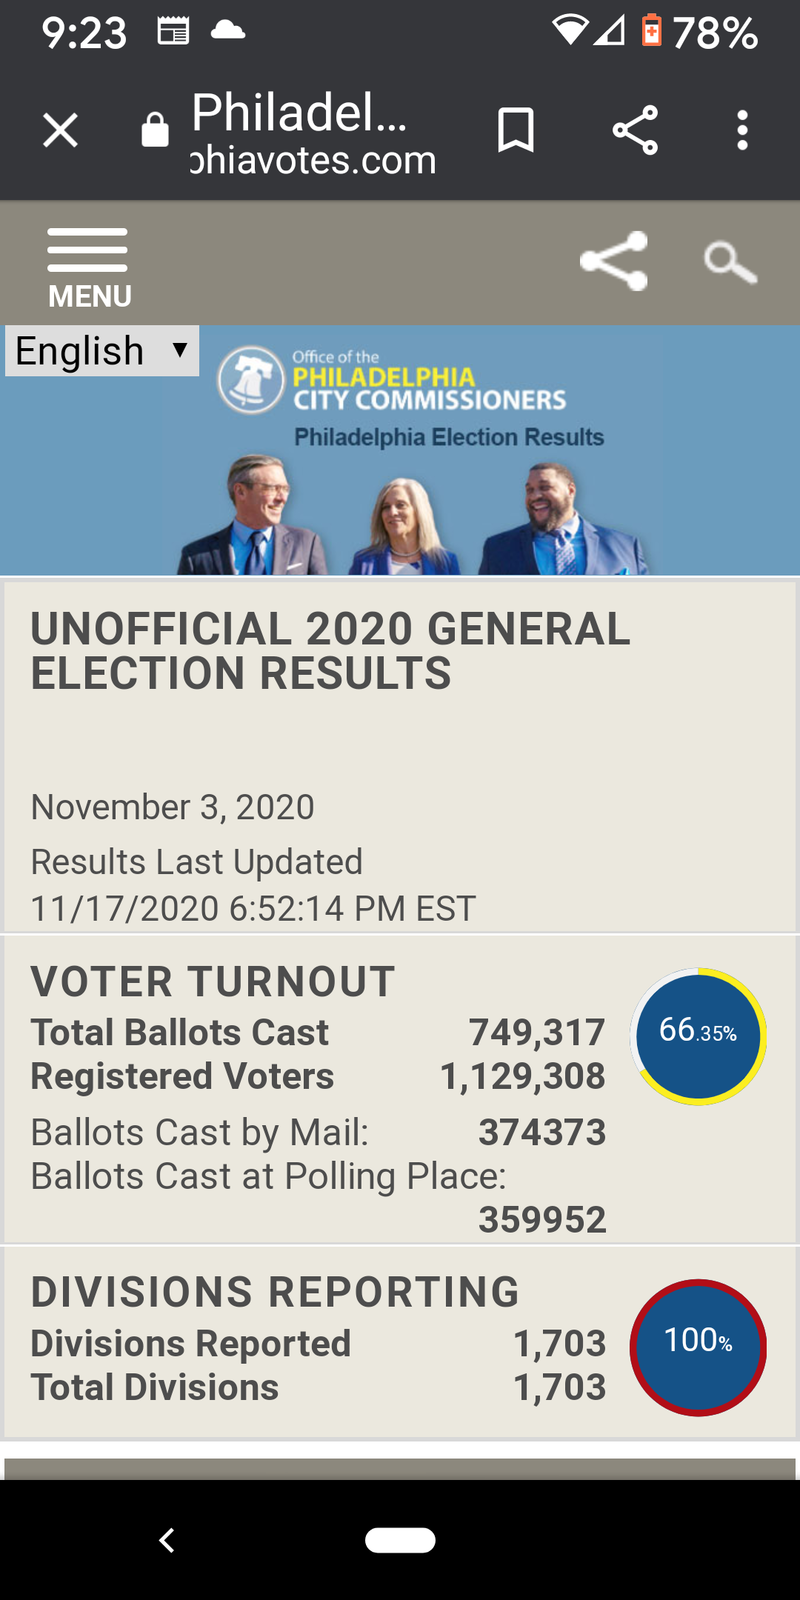
Task: Tap the Android back arrow
Action: pyautogui.click(x=167, y=1540)
